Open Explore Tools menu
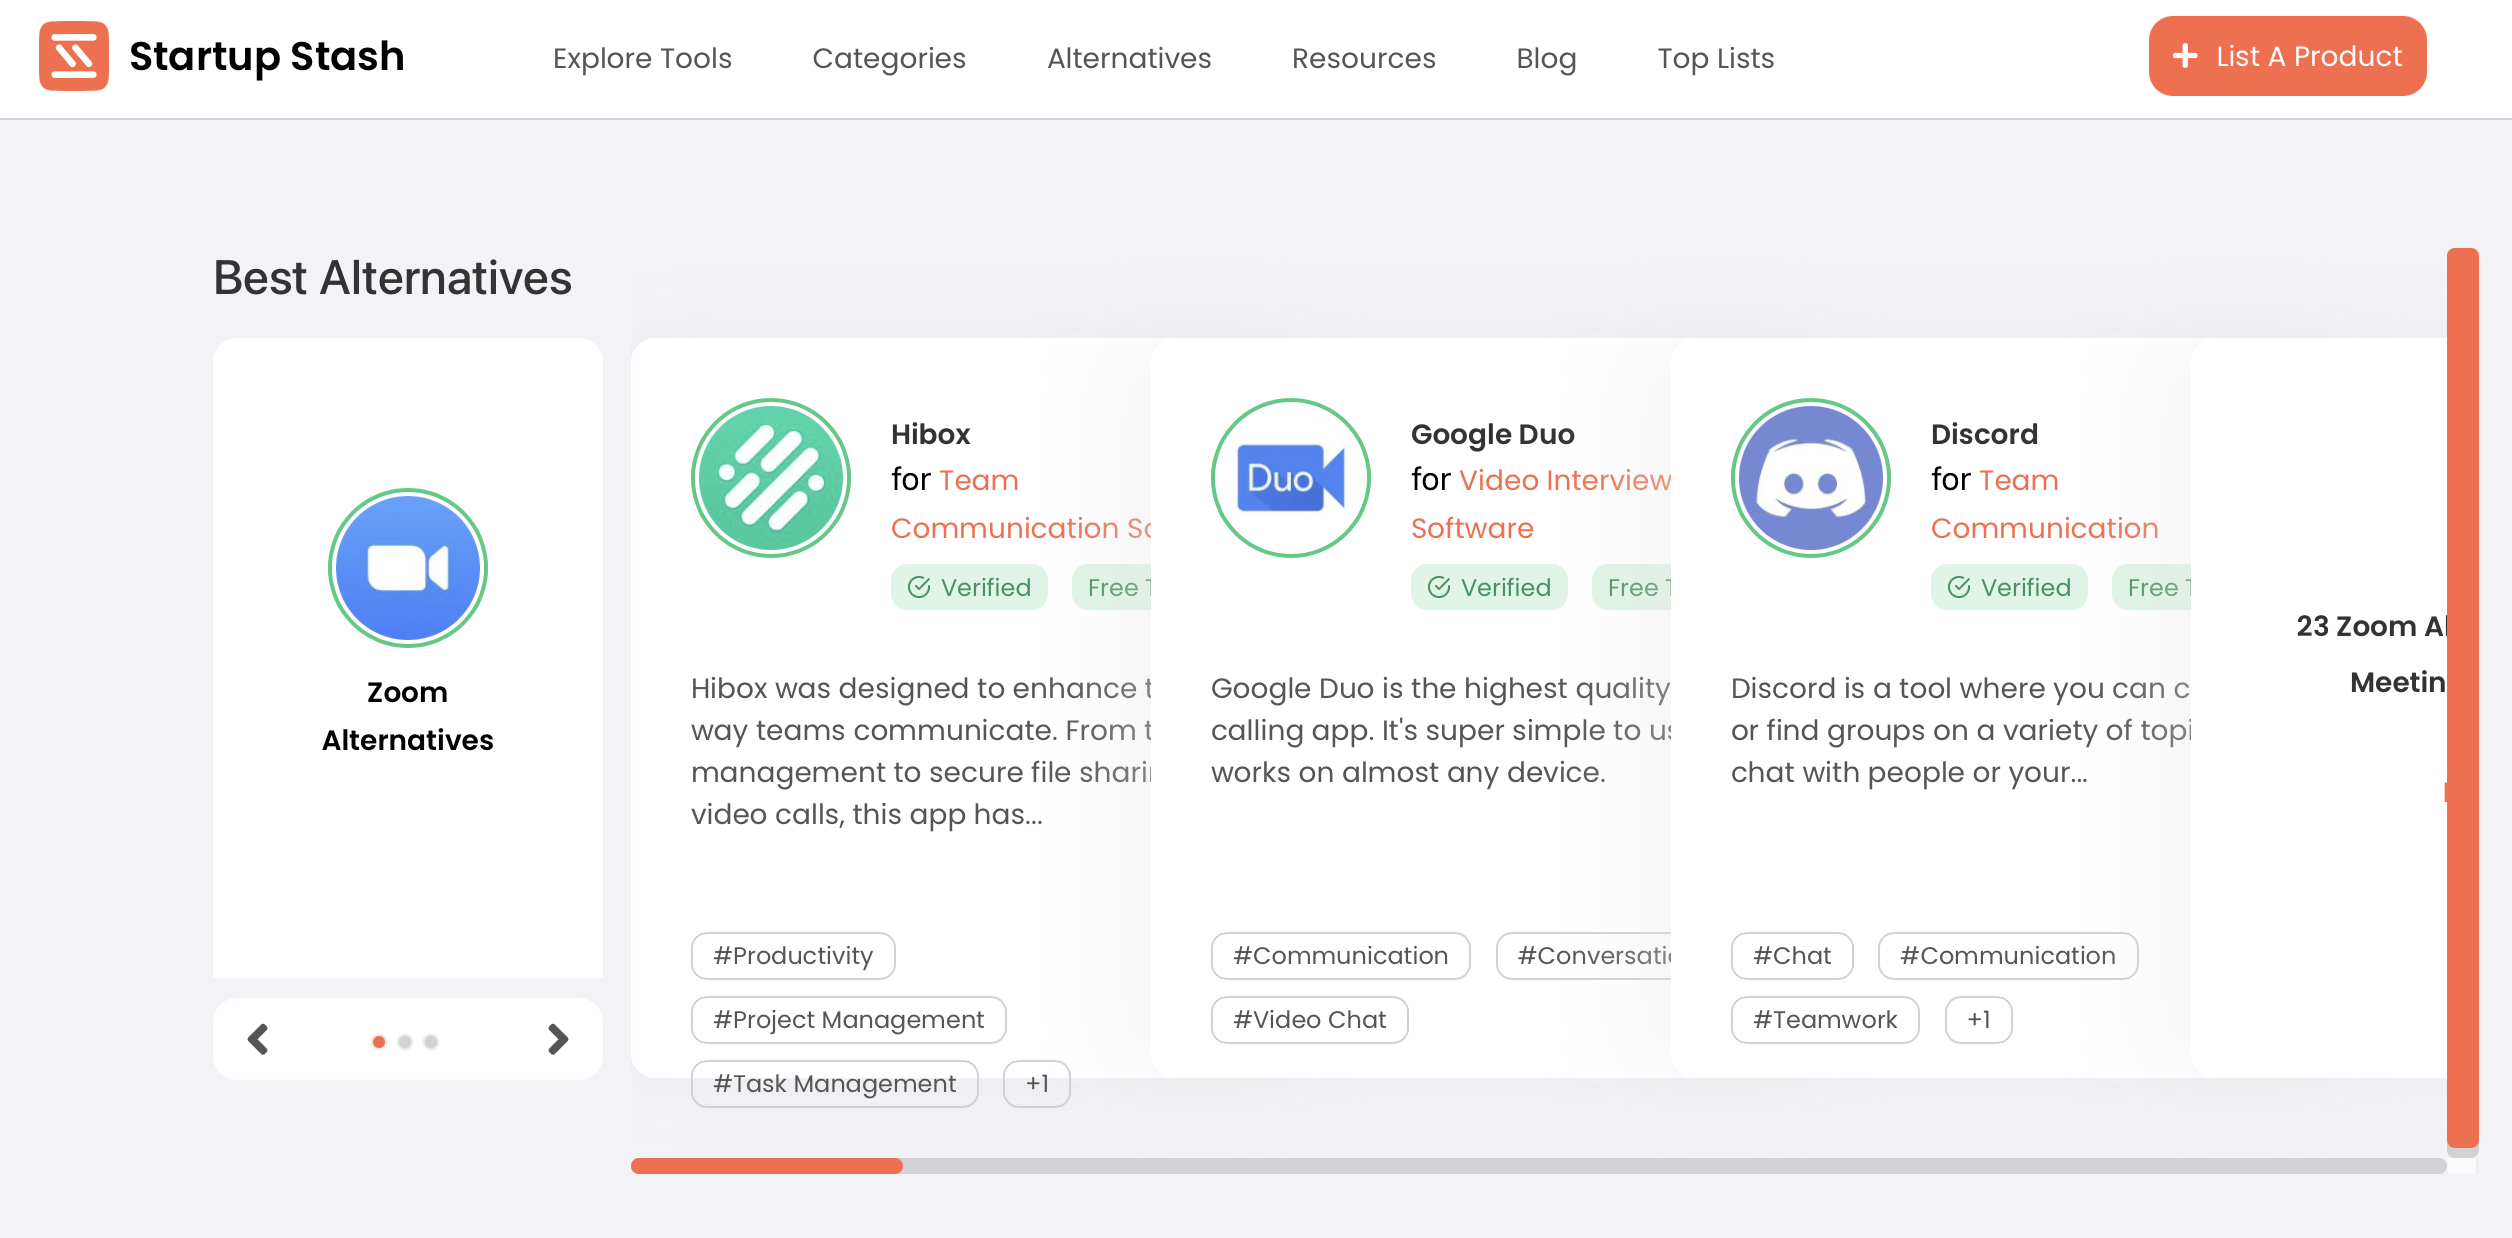 click(642, 58)
